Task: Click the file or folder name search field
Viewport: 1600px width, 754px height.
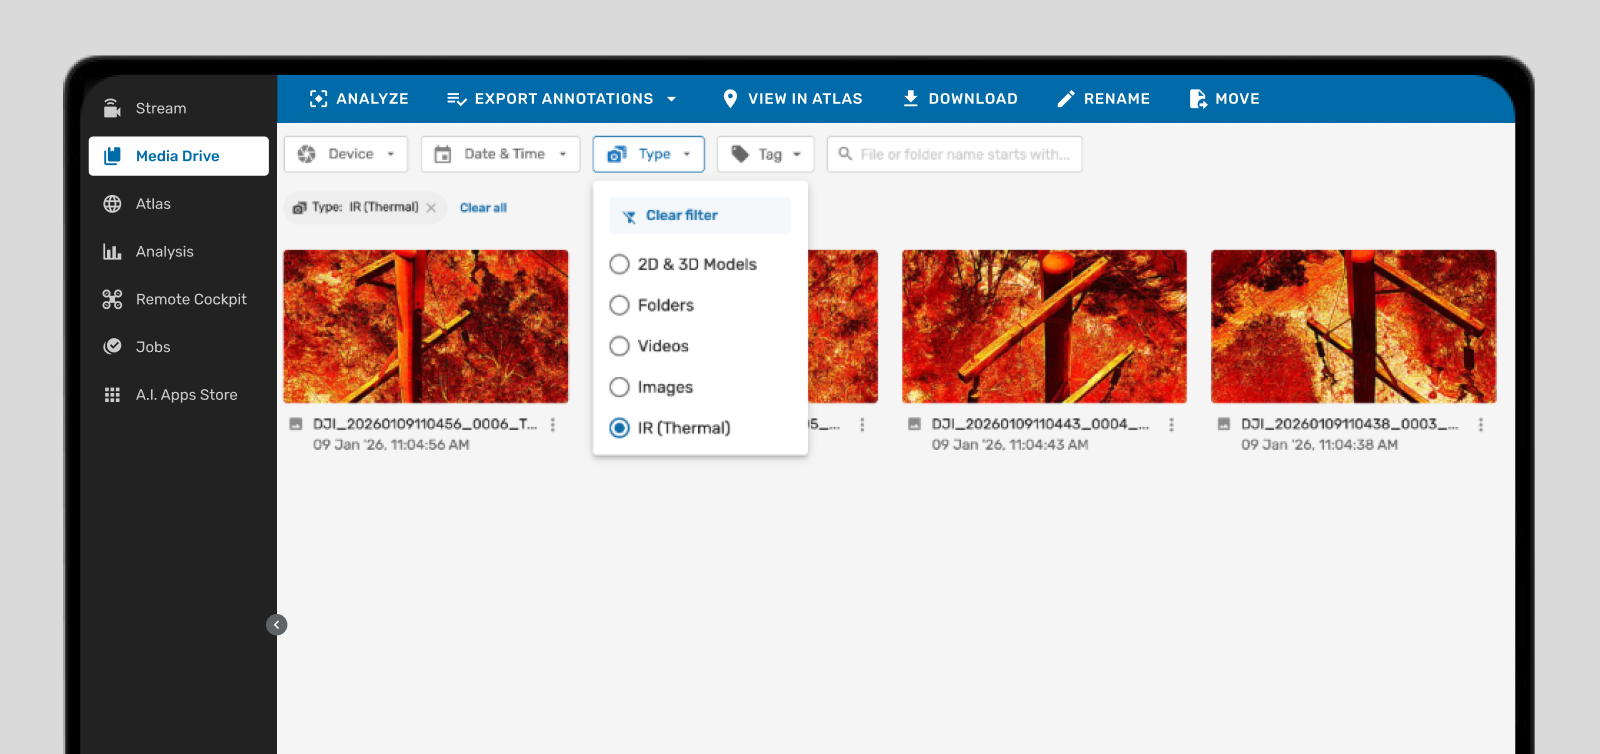Action: click(x=954, y=154)
